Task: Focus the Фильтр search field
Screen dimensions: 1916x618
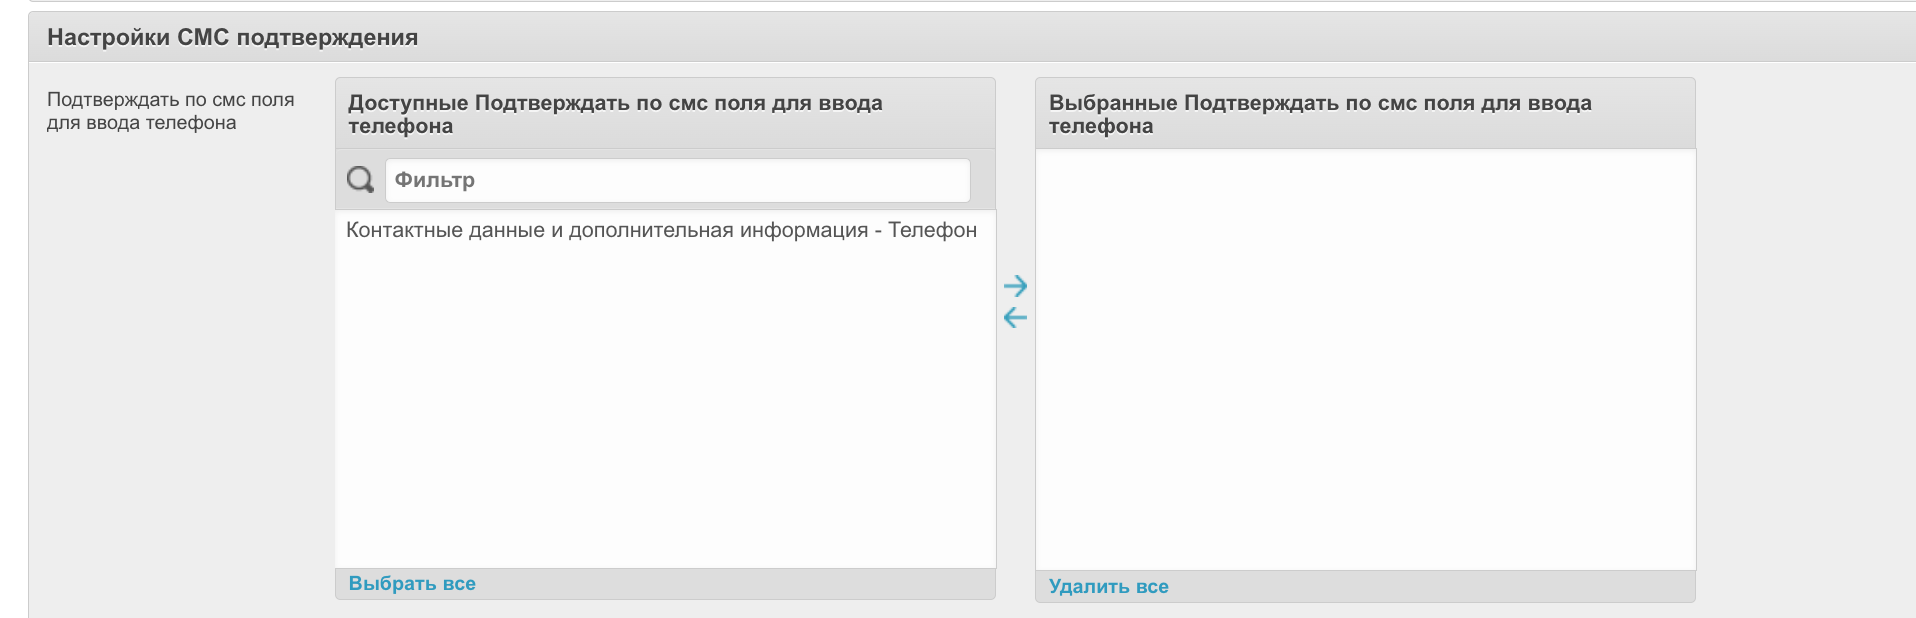Action: coord(677,180)
